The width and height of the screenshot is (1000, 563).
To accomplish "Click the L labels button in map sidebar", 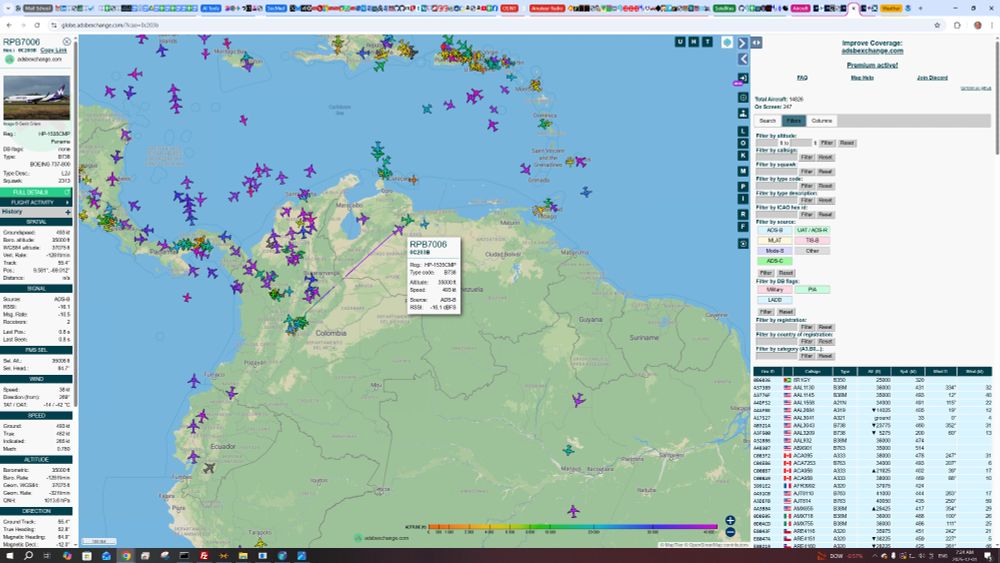I will (743, 131).
